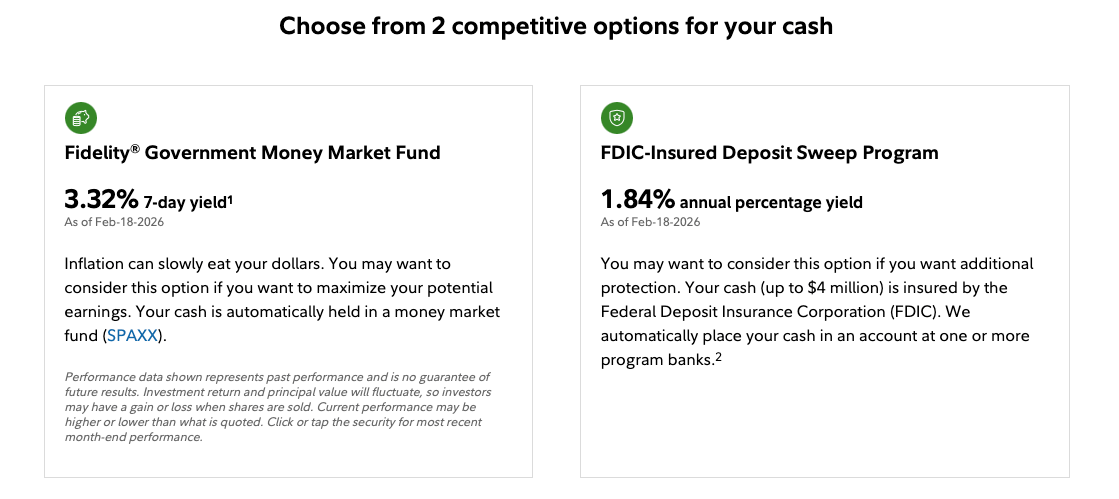The height and width of the screenshot is (499, 1119).
Task: Click empty space at the bottom of the money market card
Action: (x=288, y=460)
